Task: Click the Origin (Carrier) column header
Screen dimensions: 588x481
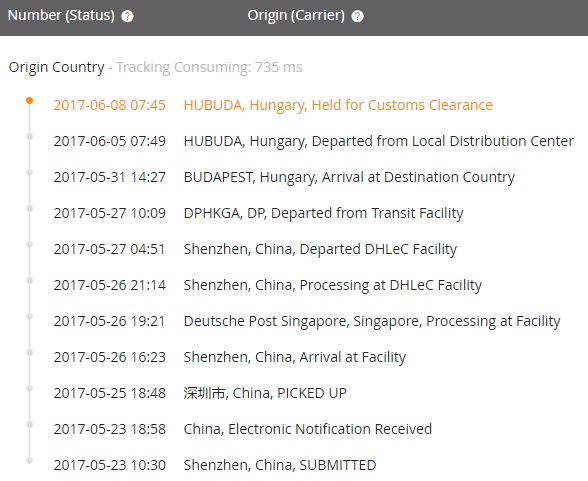Action: coord(296,16)
